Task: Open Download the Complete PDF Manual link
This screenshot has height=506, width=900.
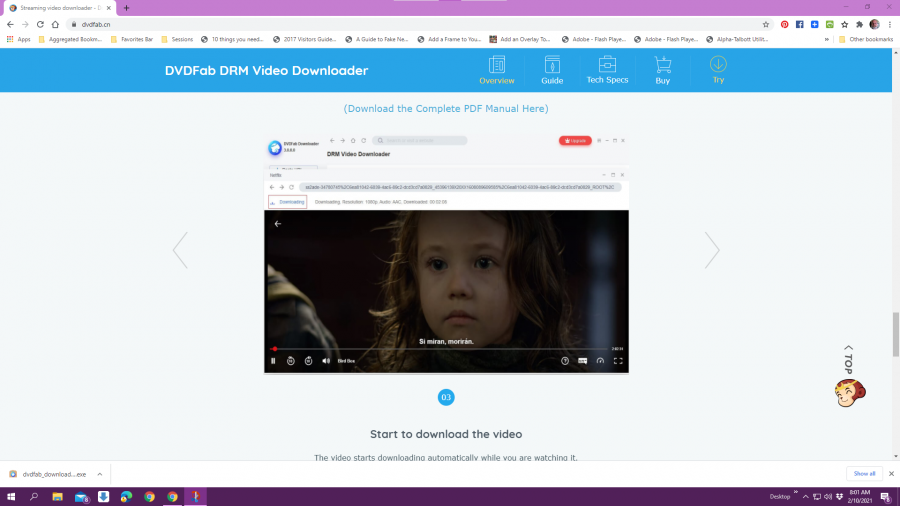Action: (446, 108)
